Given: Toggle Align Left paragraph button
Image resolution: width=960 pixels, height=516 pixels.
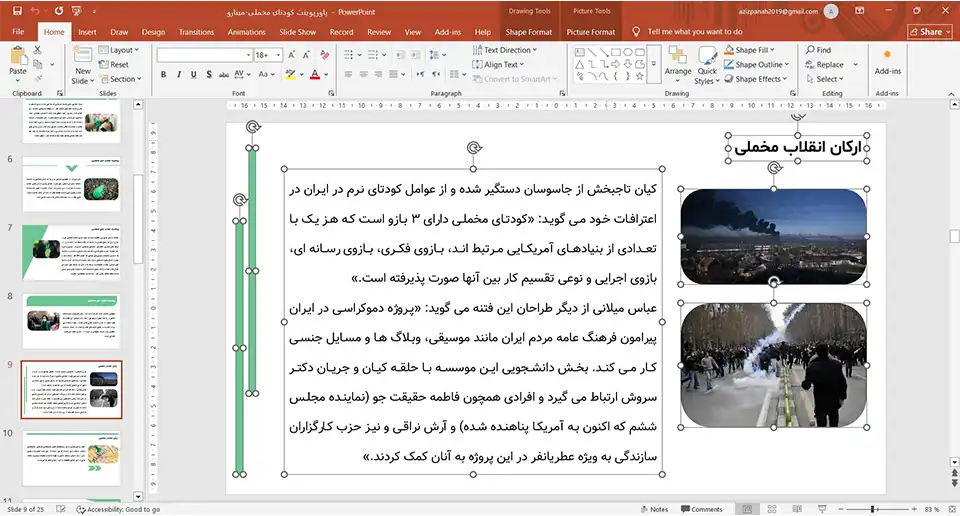Looking at the screenshot, I should (x=348, y=74).
